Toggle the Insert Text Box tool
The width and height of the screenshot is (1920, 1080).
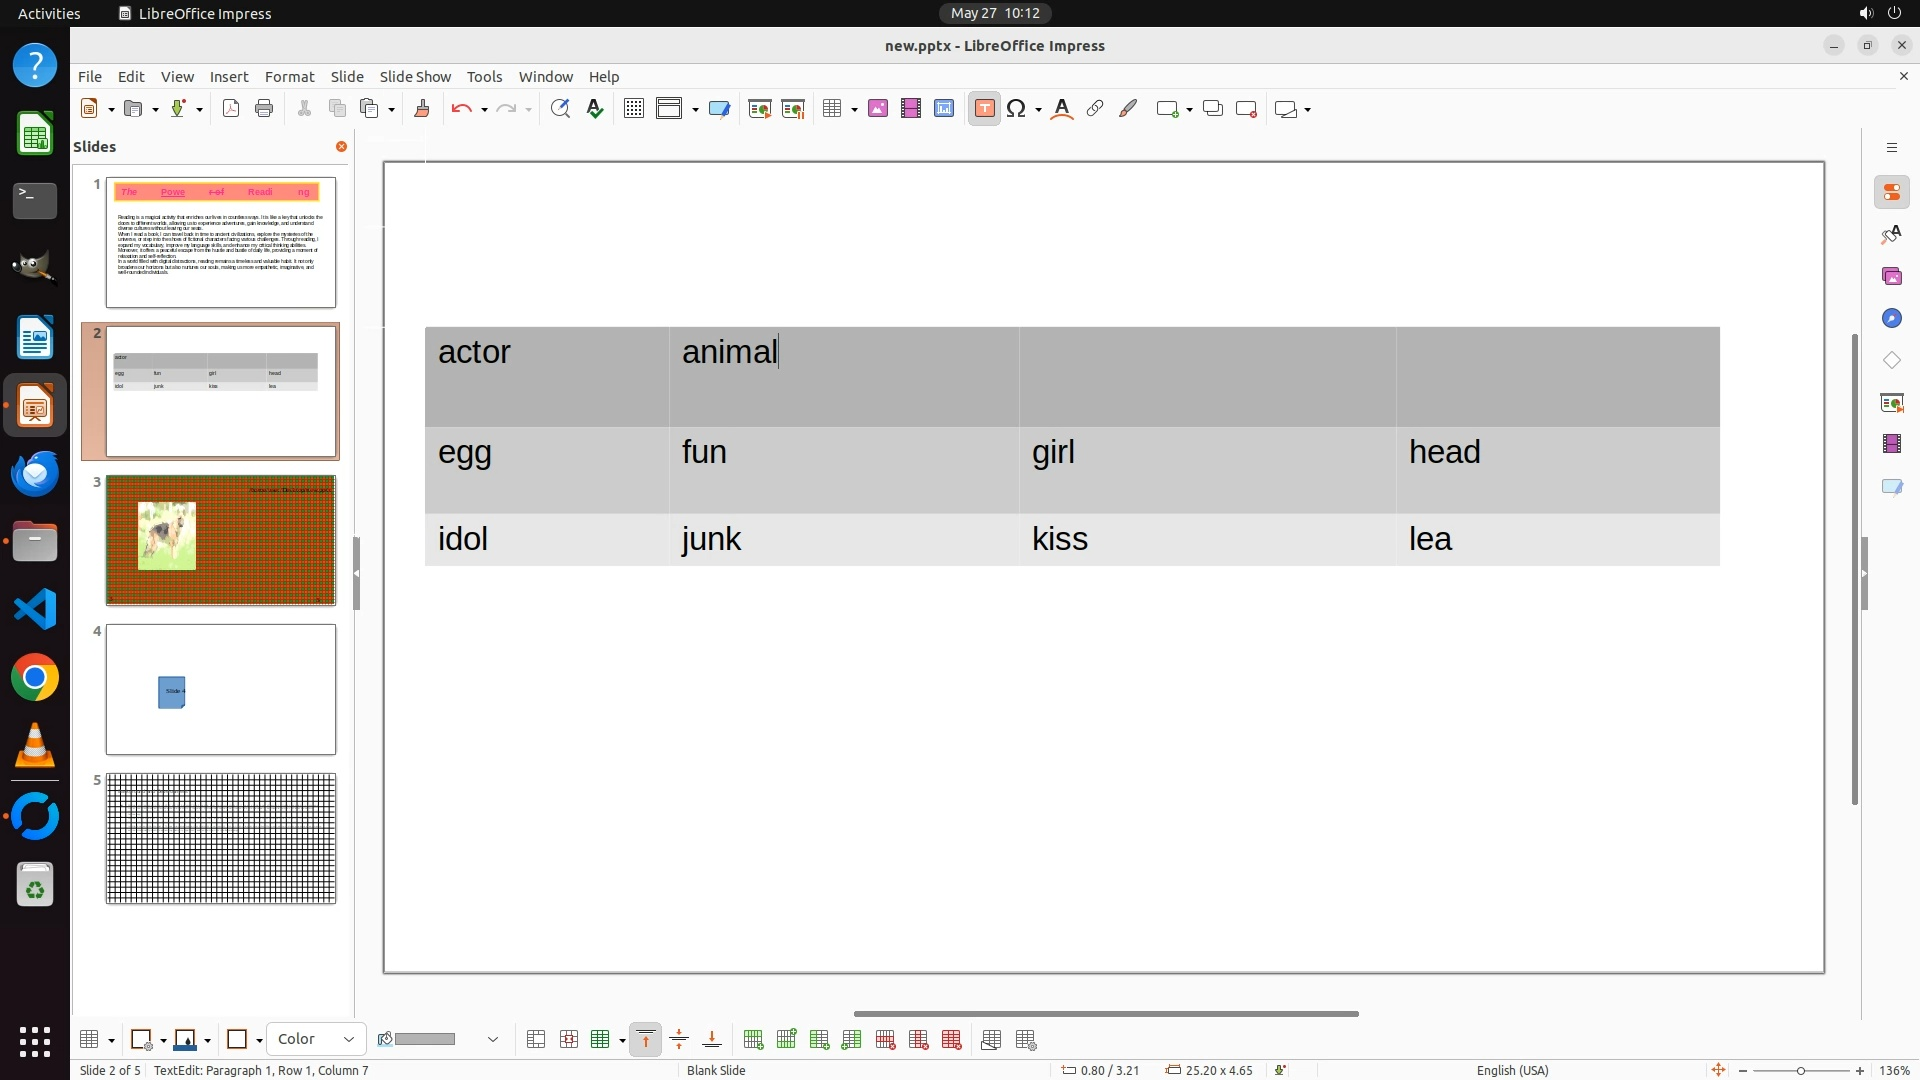984,109
